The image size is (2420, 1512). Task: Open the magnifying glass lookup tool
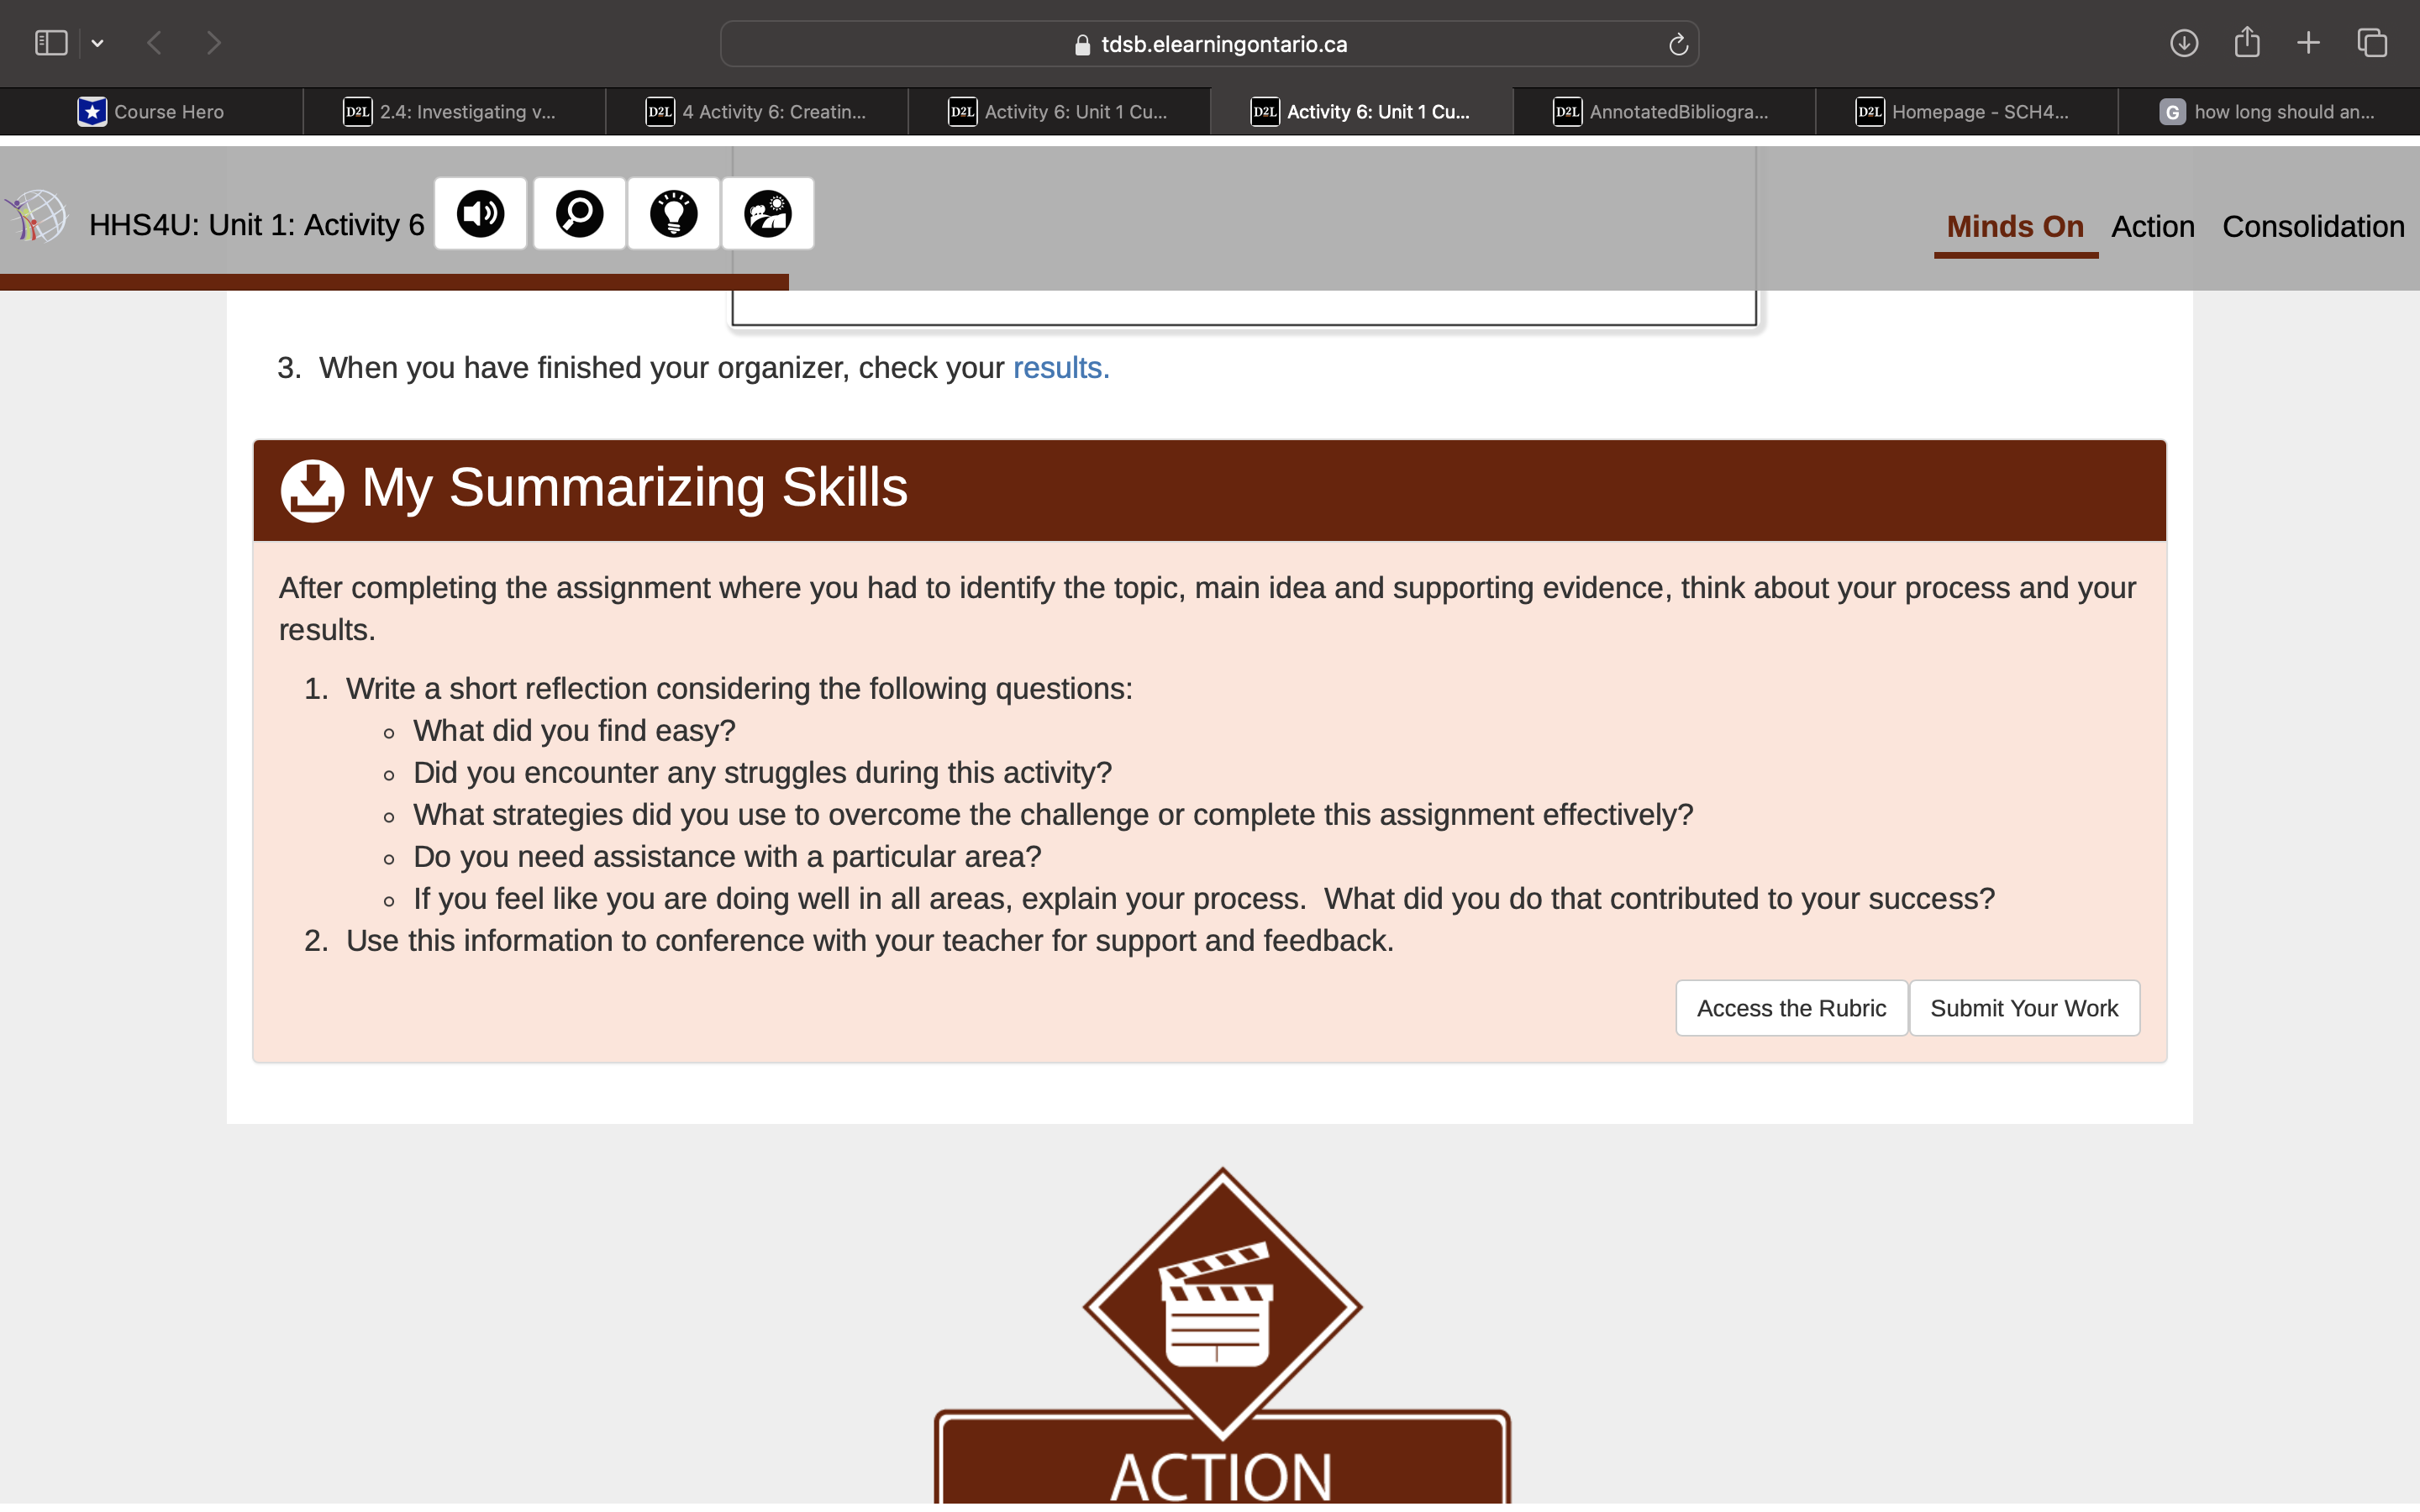click(578, 213)
